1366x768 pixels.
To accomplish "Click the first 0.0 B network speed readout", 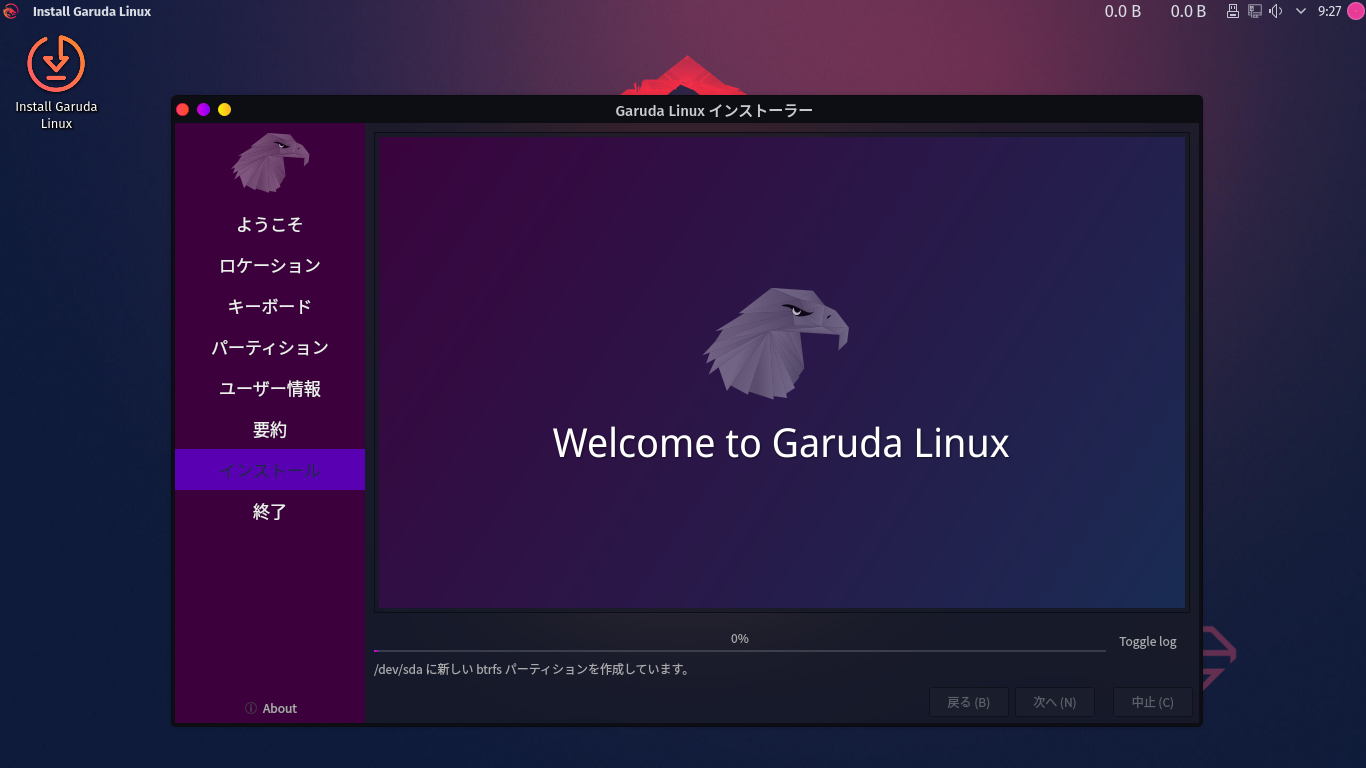I will point(1123,11).
